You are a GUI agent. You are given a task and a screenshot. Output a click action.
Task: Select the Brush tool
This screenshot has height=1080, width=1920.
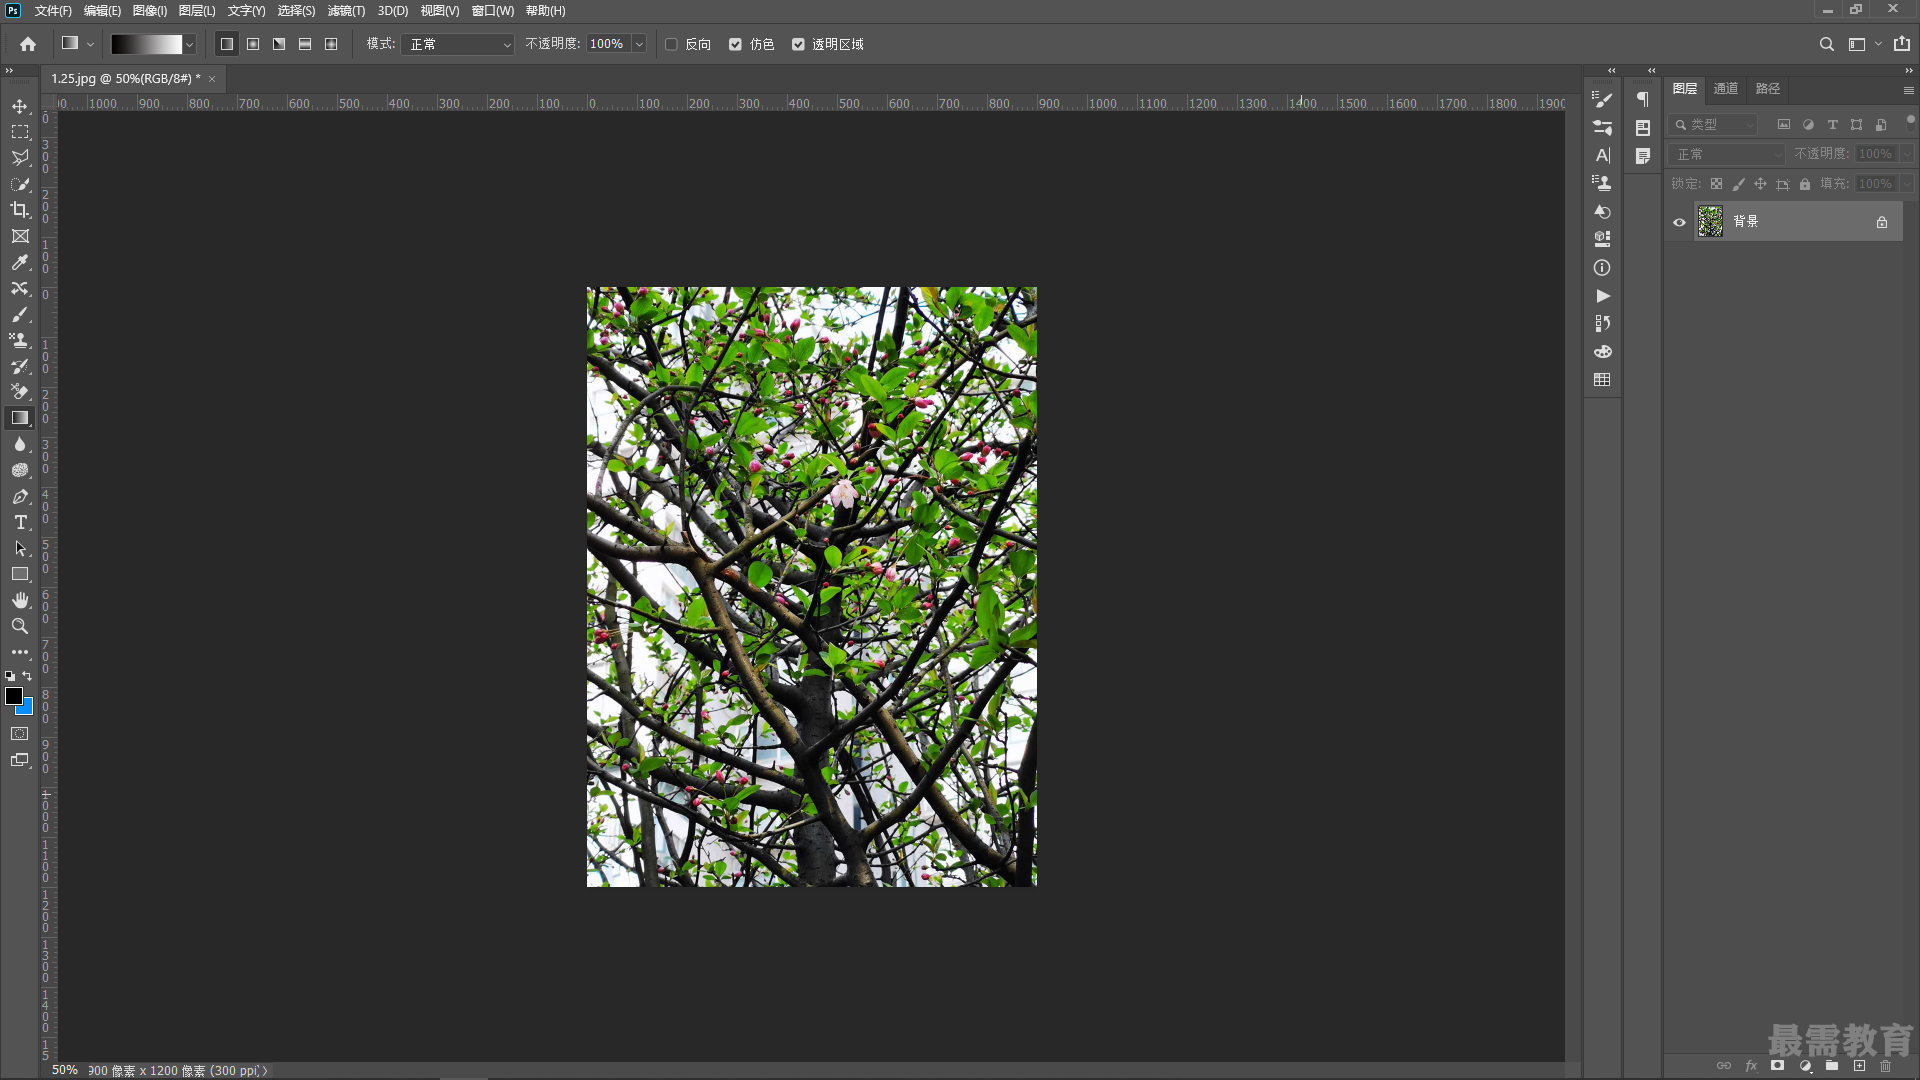click(x=20, y=314)
